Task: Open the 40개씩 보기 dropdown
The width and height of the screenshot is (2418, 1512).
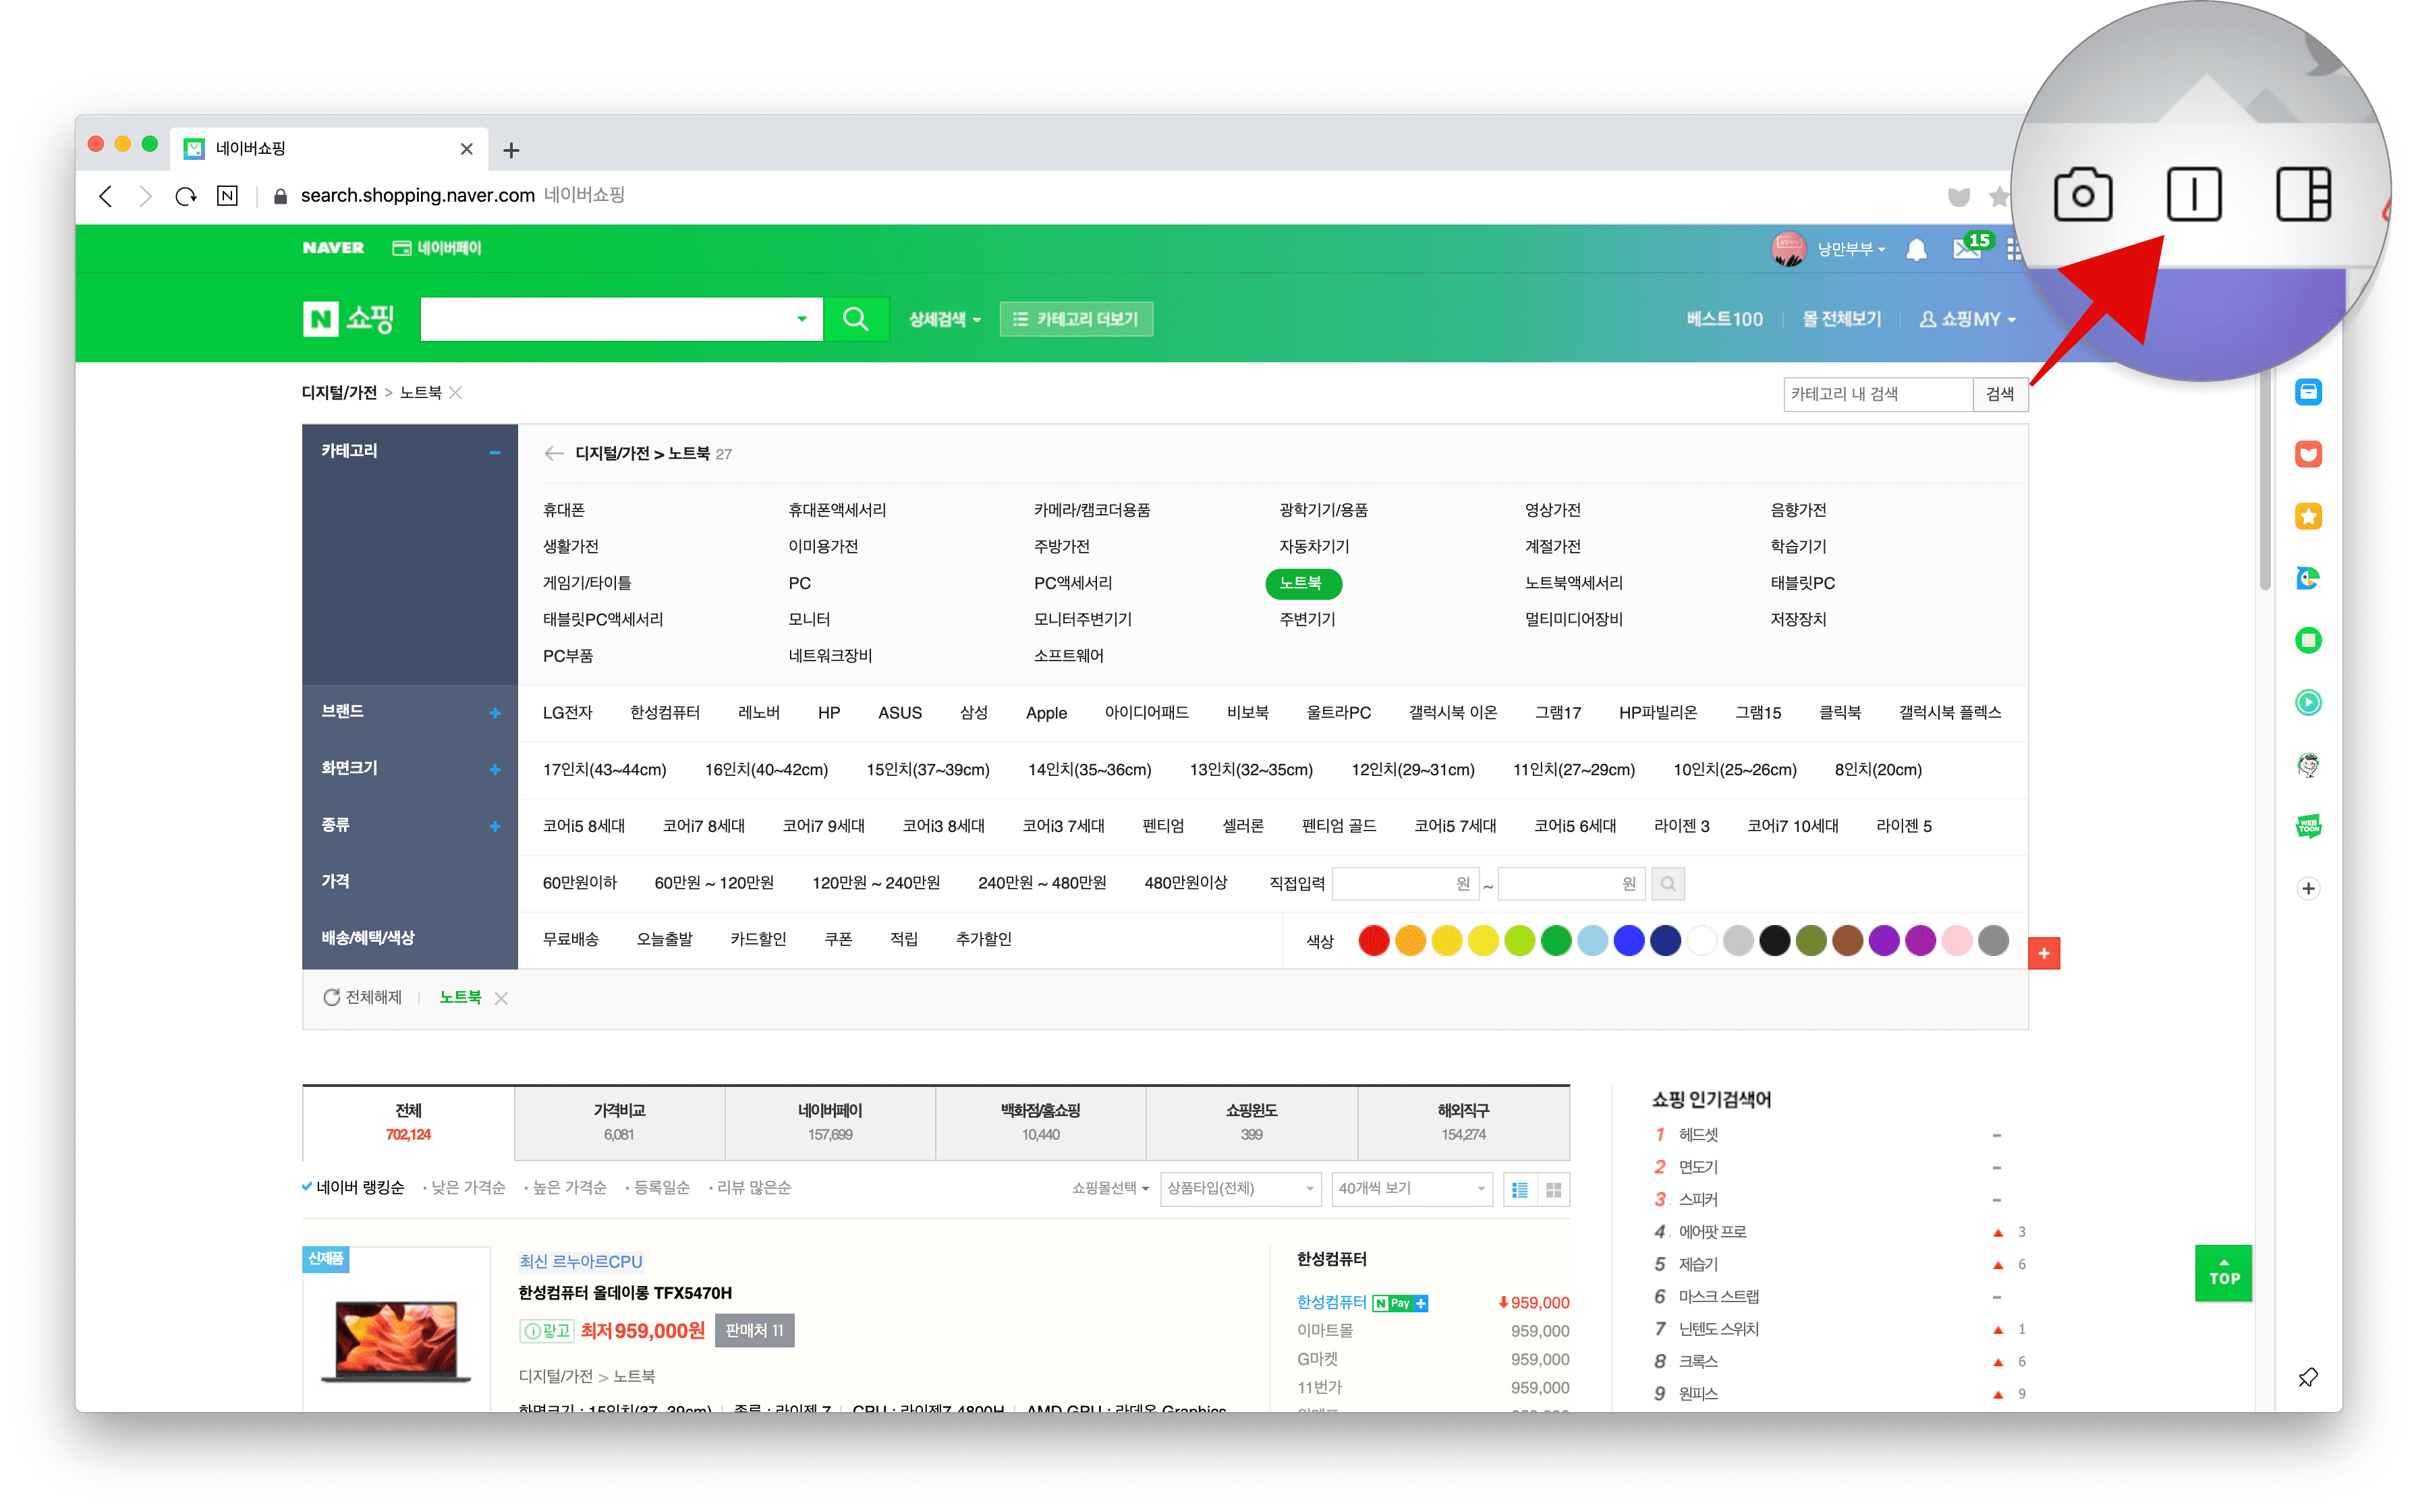Action: [x=1411, y=1188]
